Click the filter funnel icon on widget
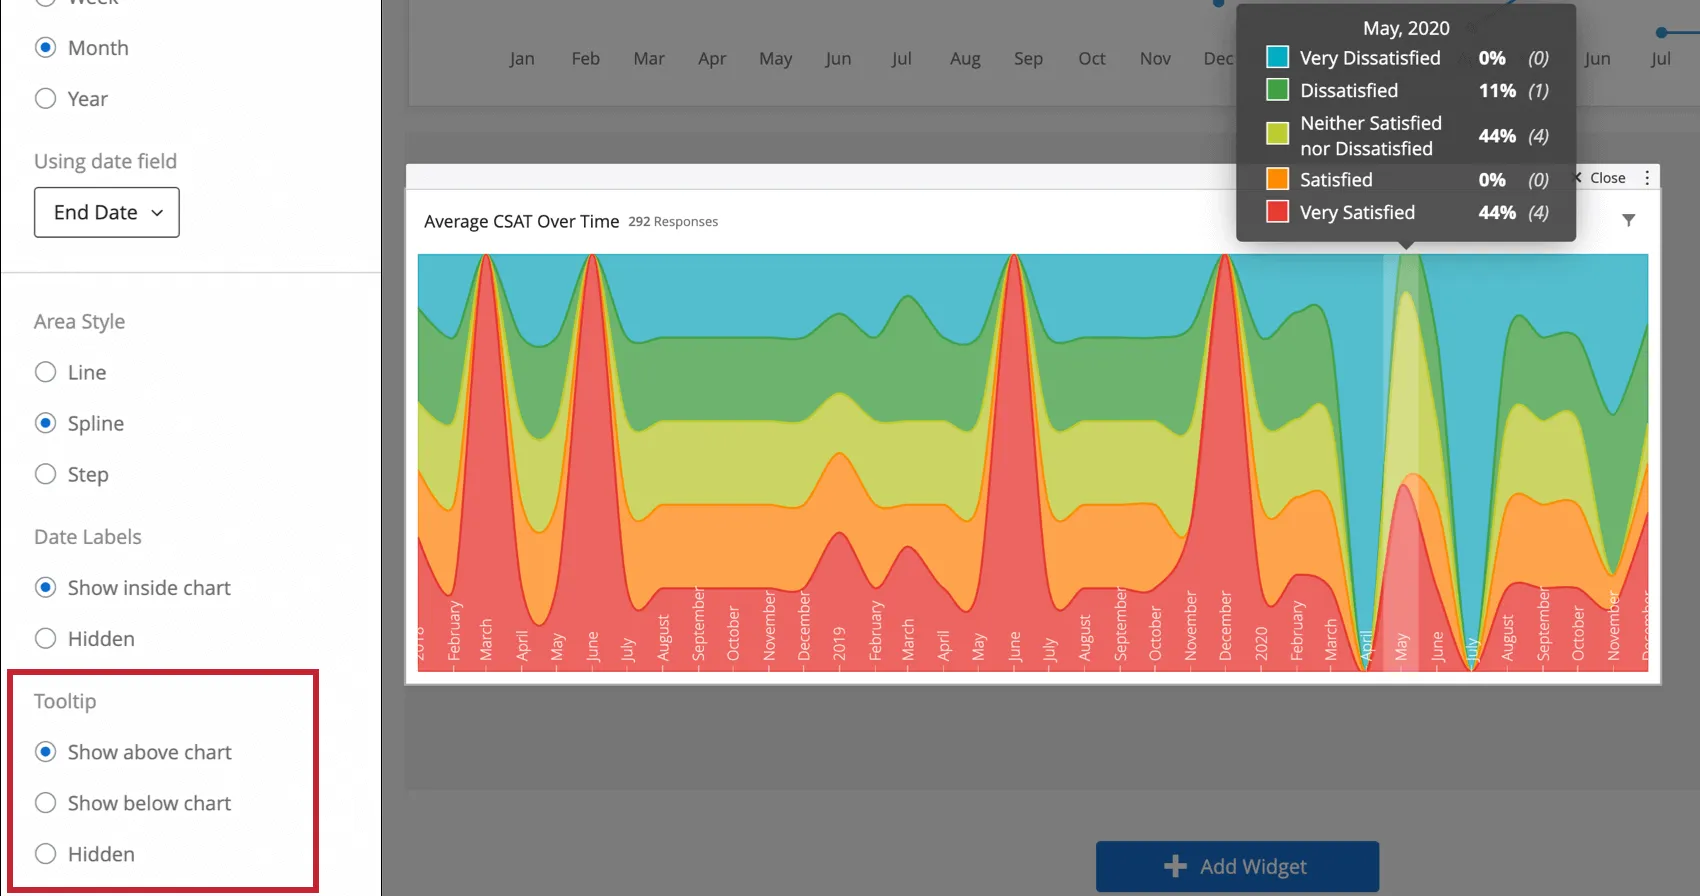Screen dimensions: 1700x896 1628,220
